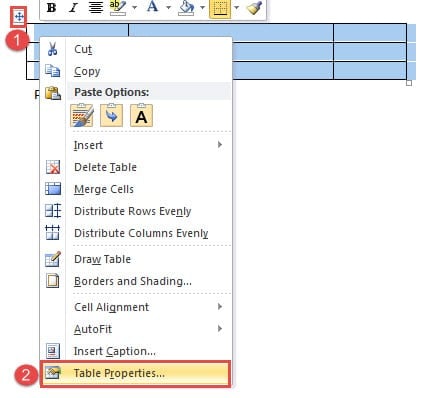Image resolution: width=435 pixels, height=398 pixels.
Task: Open Borders and Shading dialog
Action: tap(136, 281)
